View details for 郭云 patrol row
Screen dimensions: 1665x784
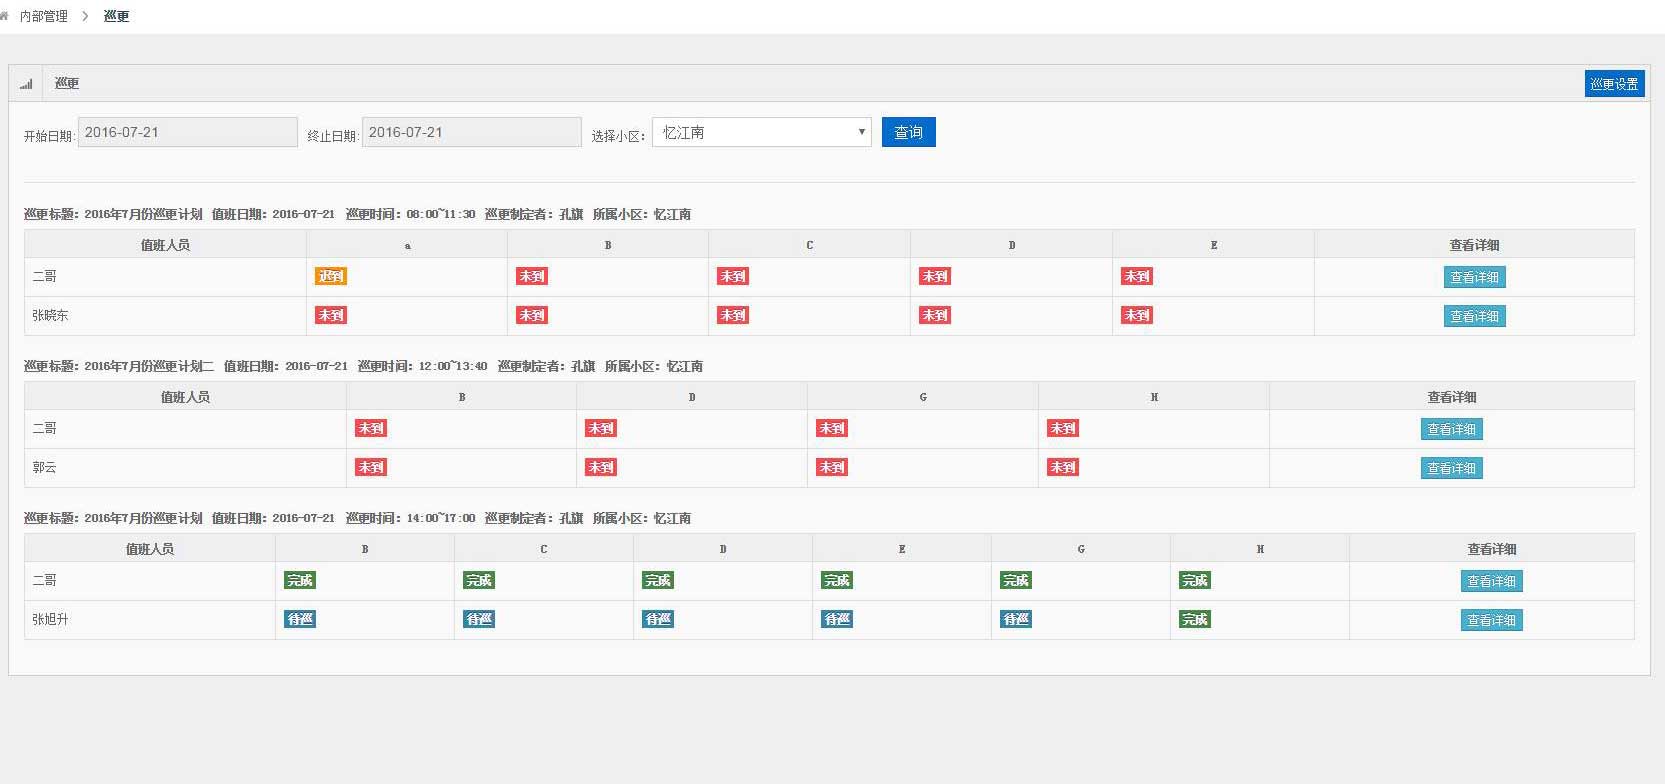[1452, 468]
